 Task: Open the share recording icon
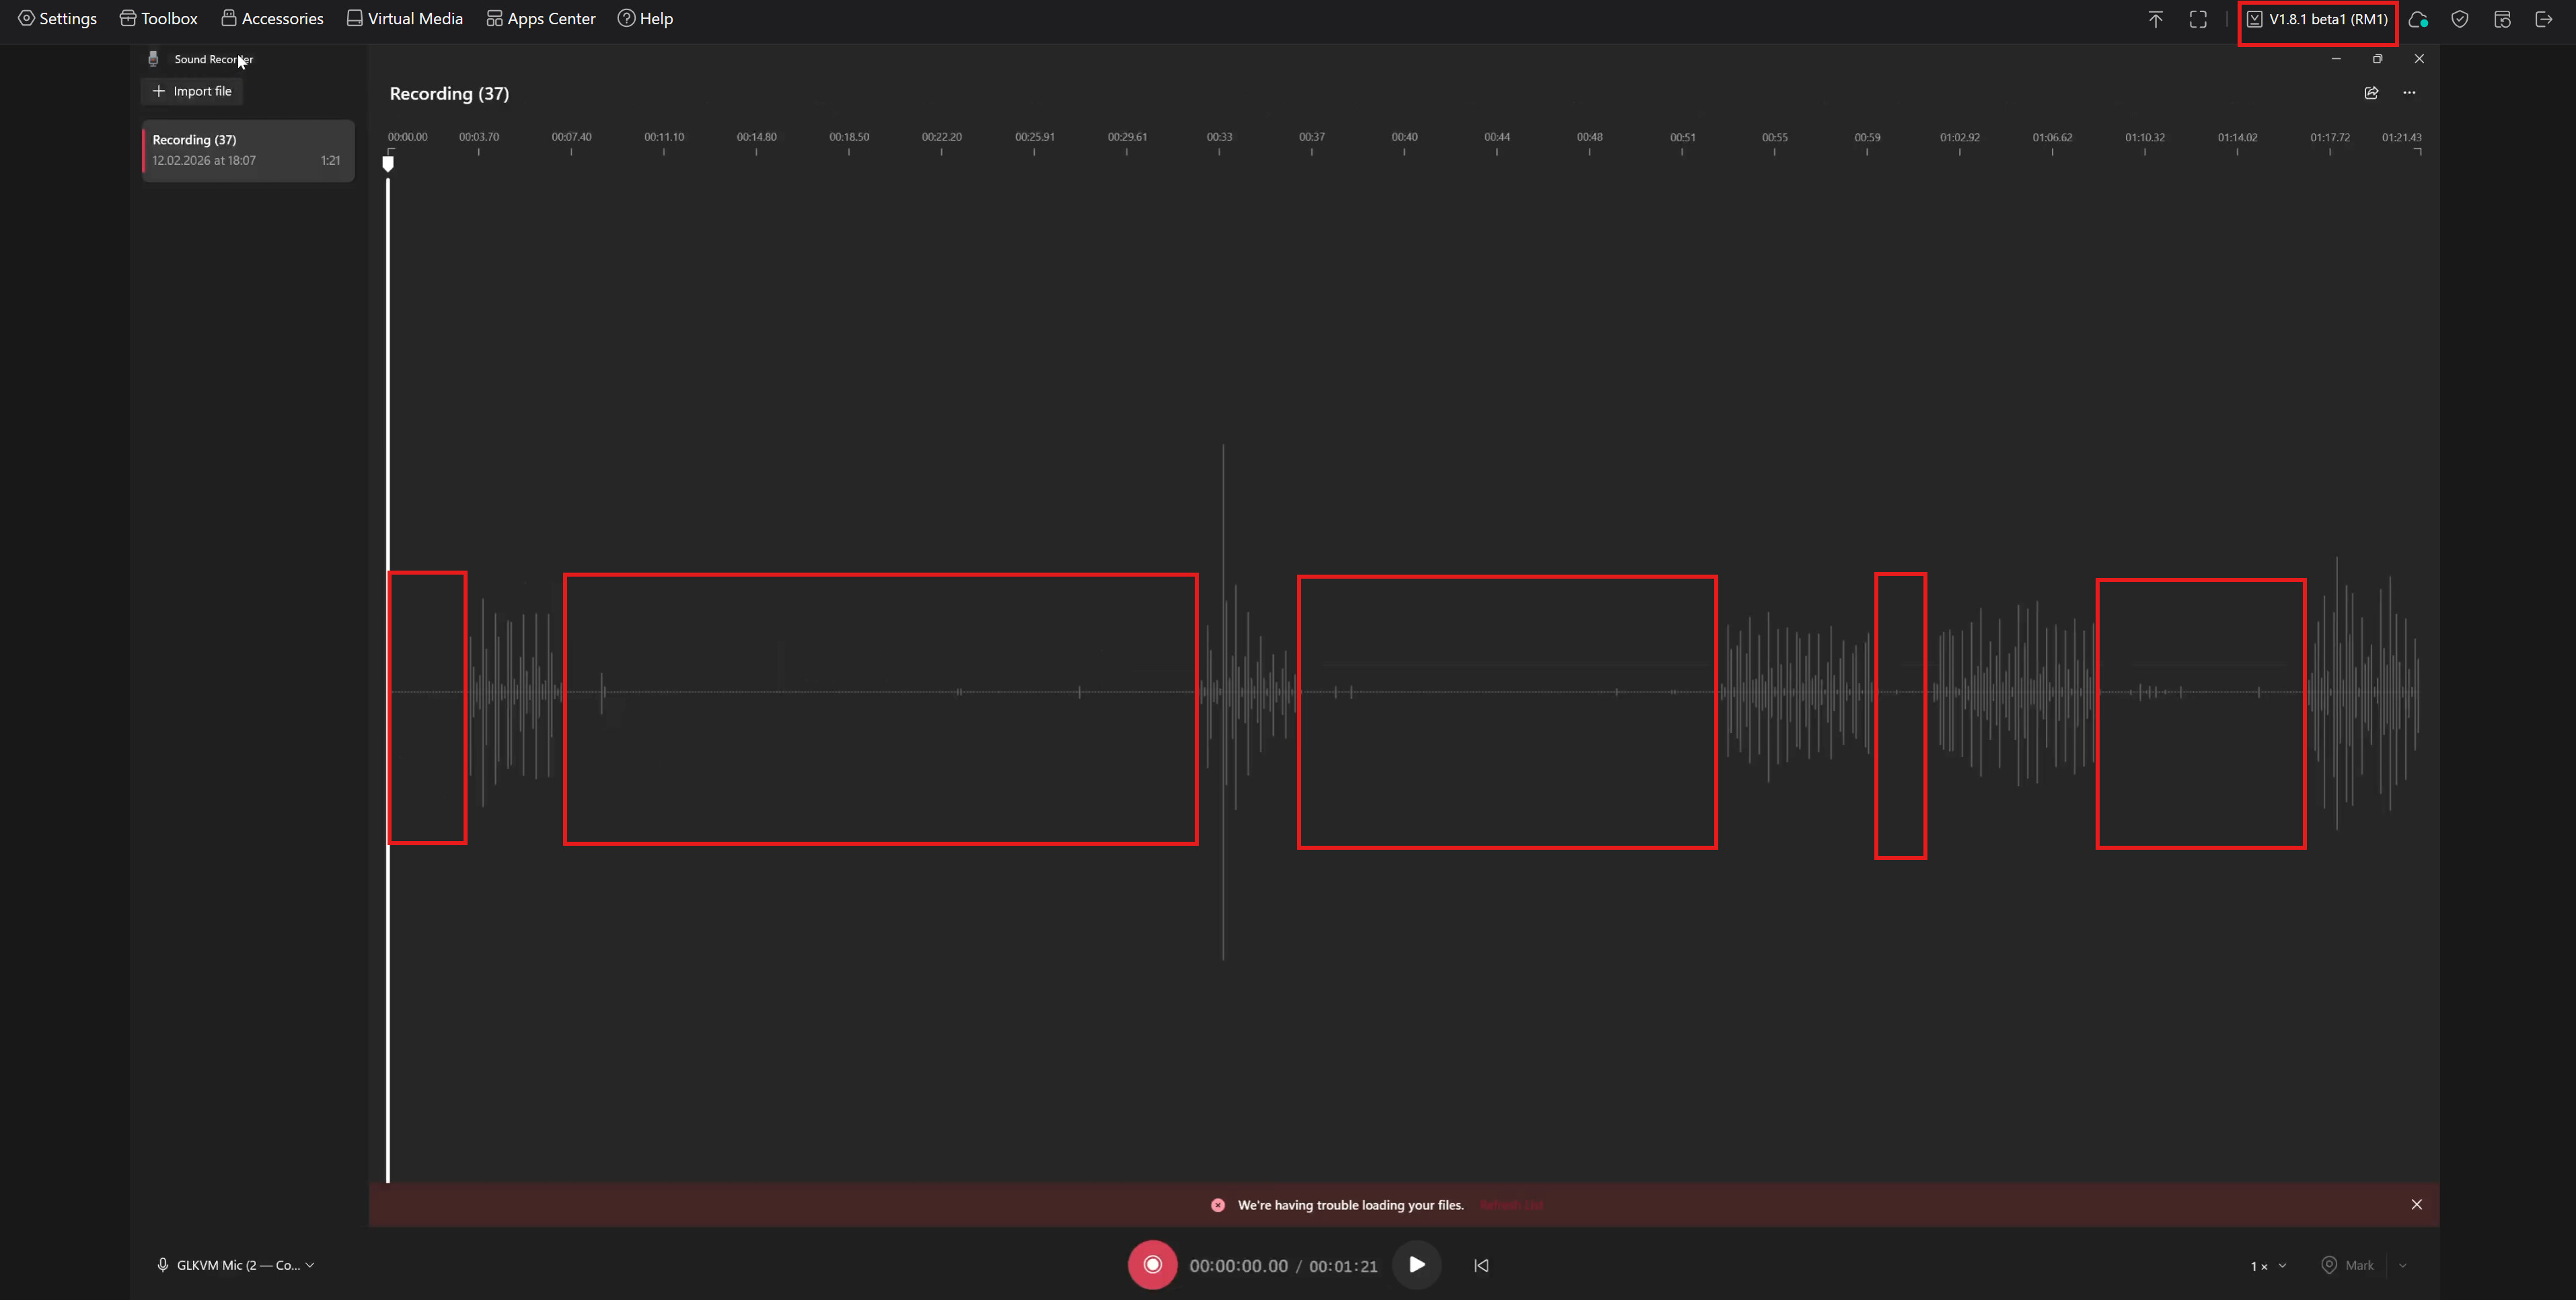tap(2371, 93)
